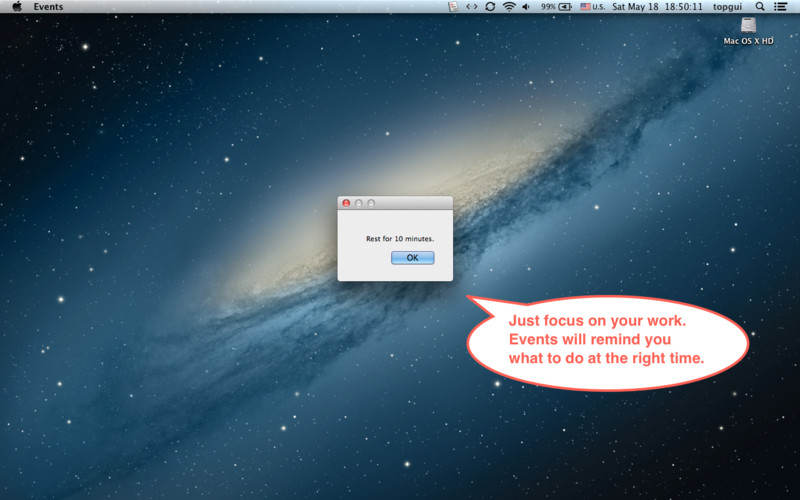
Task: Open the Events app menu
Action: point(48,7)
